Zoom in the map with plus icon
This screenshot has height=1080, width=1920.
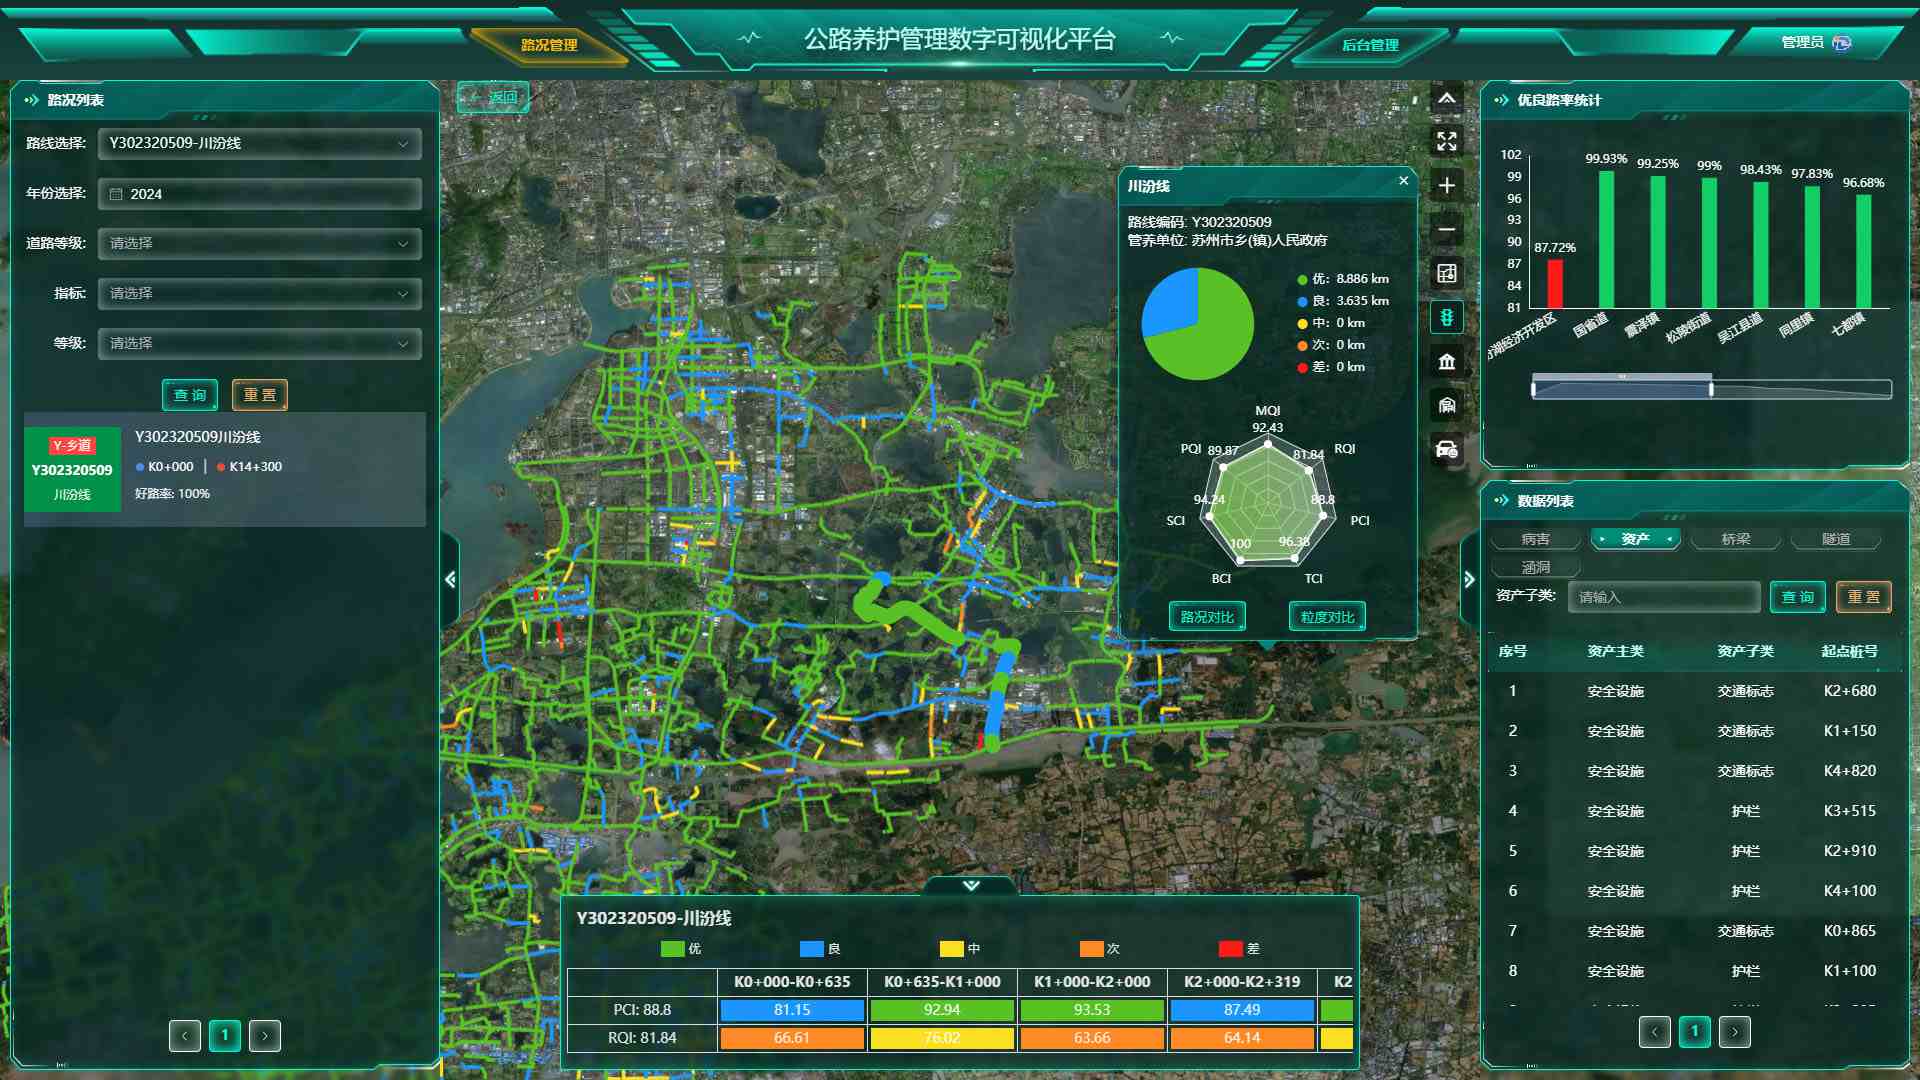[1446, 185]
